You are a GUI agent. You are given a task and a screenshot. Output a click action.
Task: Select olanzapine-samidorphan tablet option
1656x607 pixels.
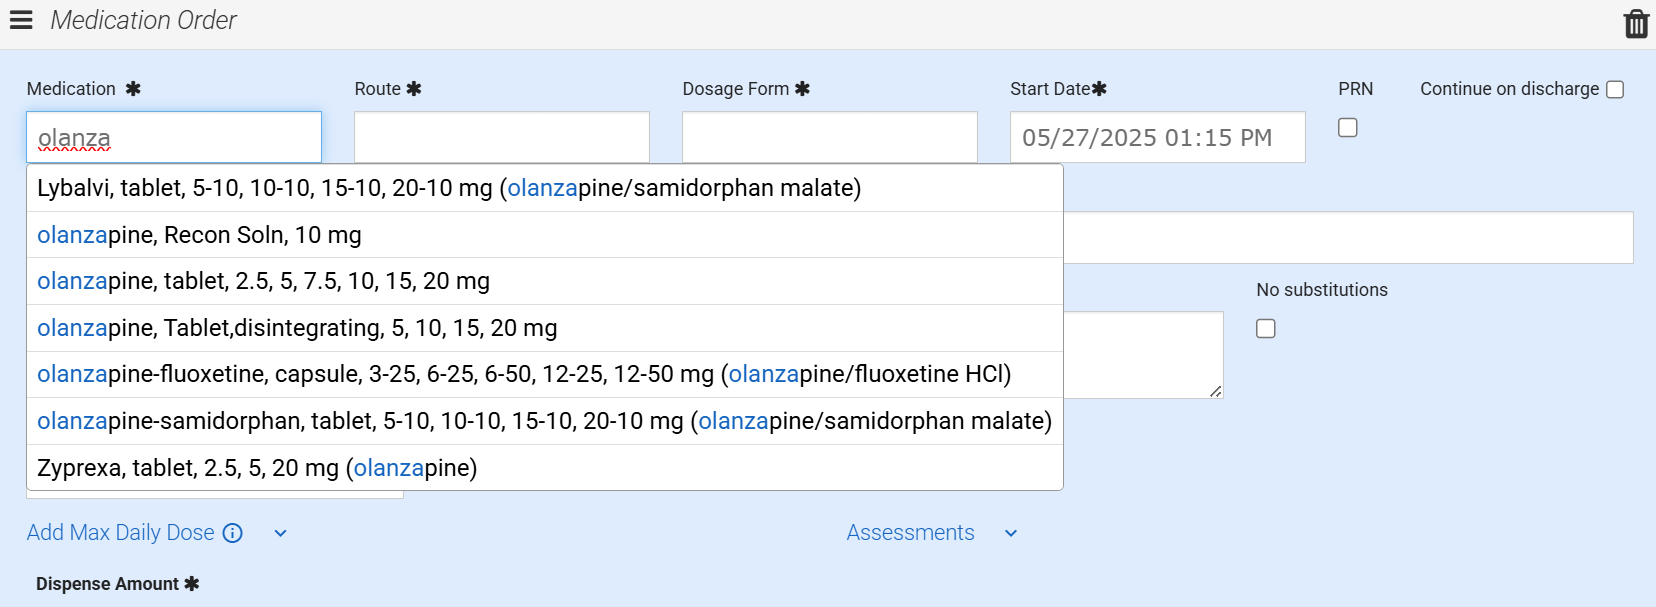pos(544,421)
